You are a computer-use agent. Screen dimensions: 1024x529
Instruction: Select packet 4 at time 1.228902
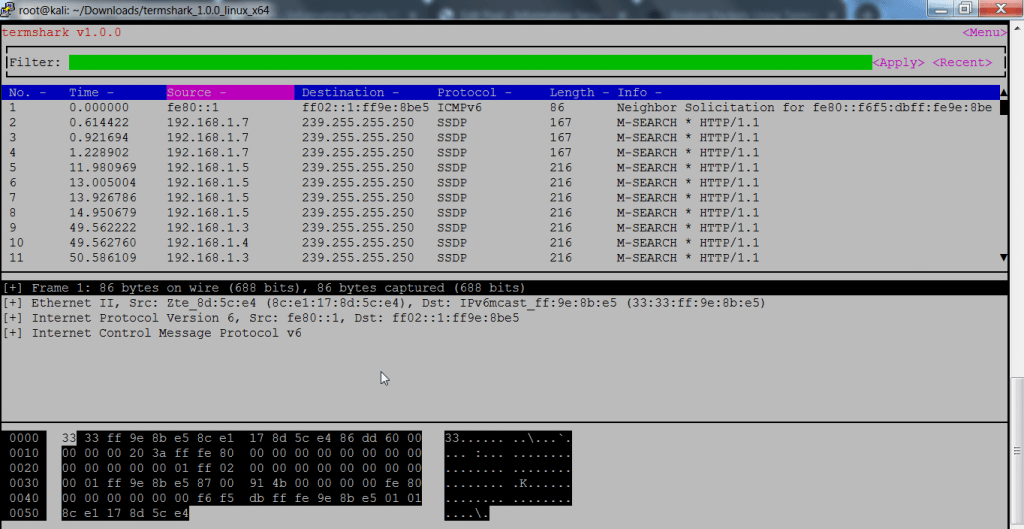click(x=500, y=153)
